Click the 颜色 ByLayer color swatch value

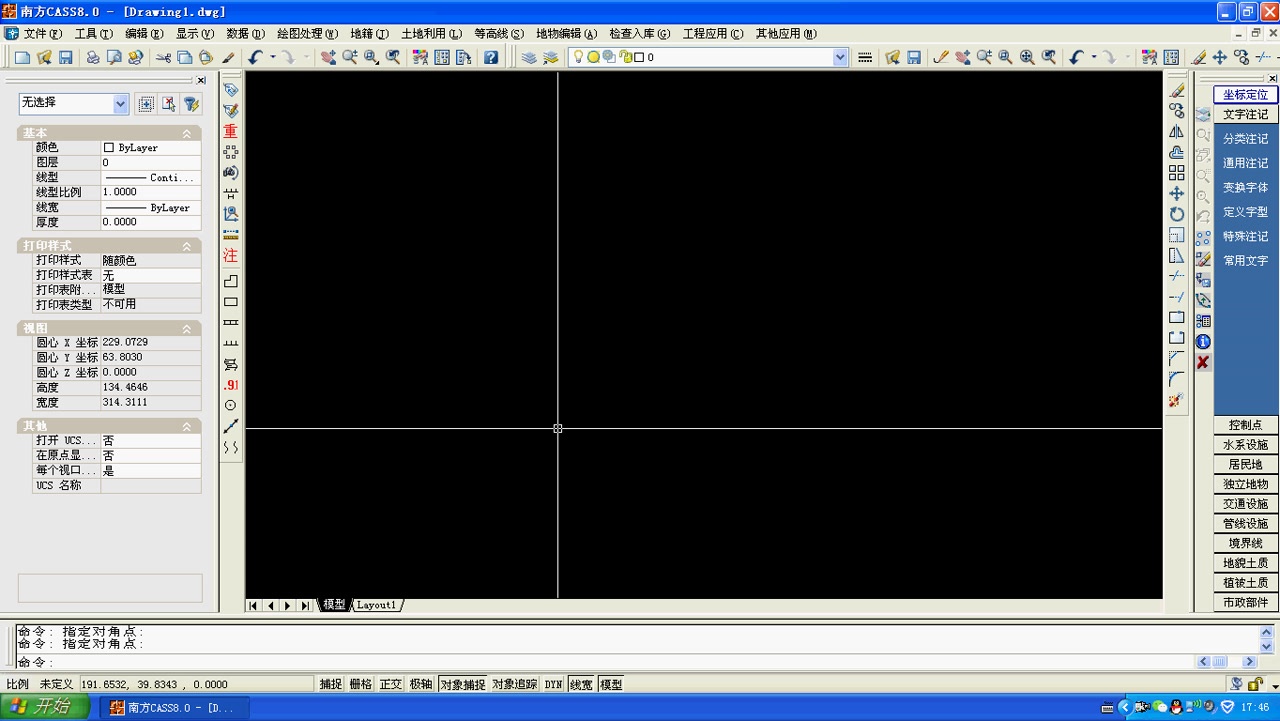[151, 147]
